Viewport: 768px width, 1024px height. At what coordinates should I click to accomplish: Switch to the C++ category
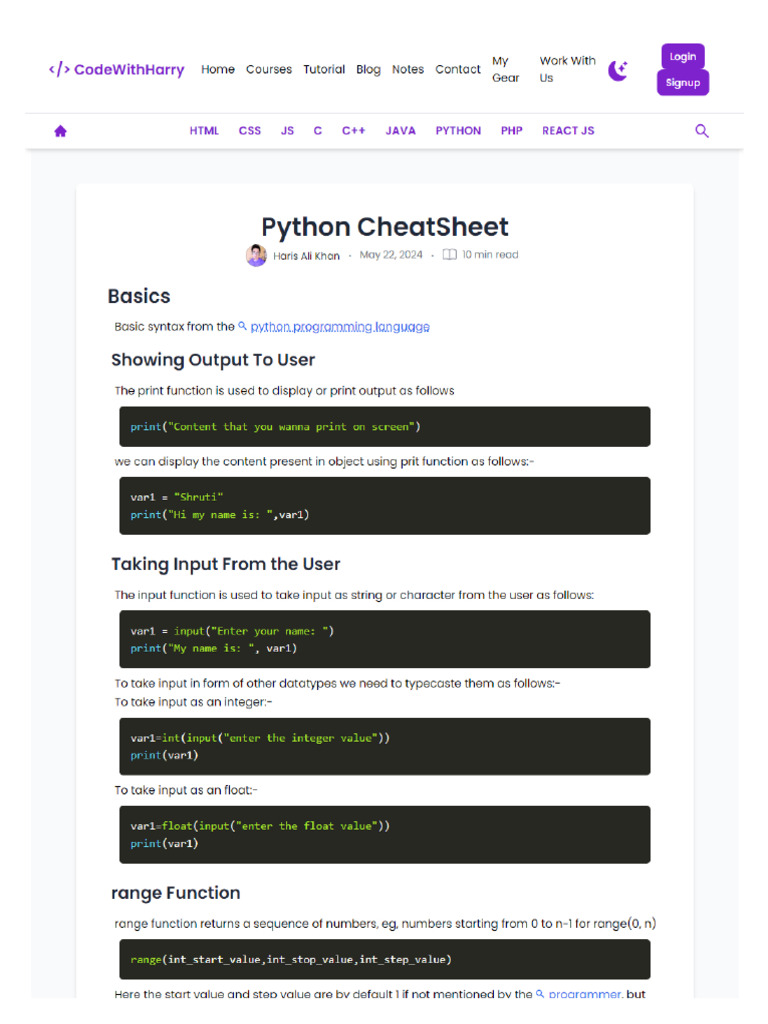(x=353, y=131)
